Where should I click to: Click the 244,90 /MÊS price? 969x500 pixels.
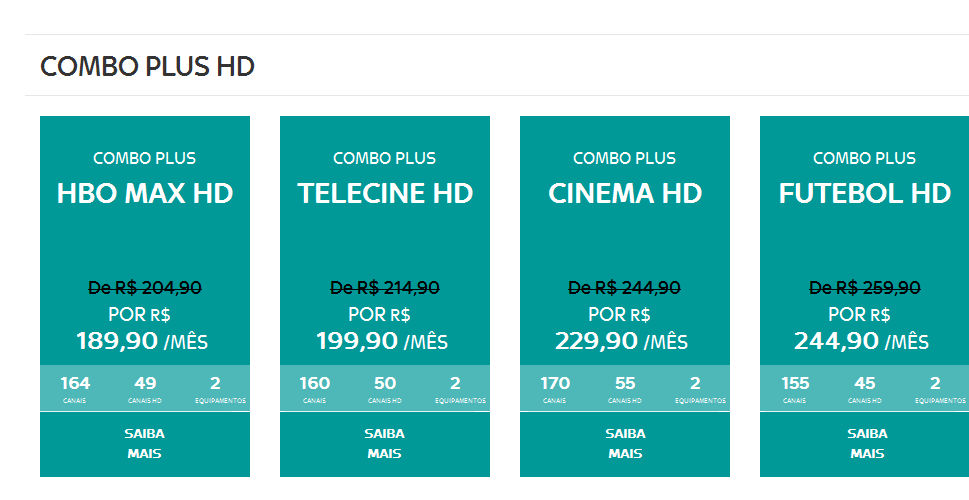[861, 341]
